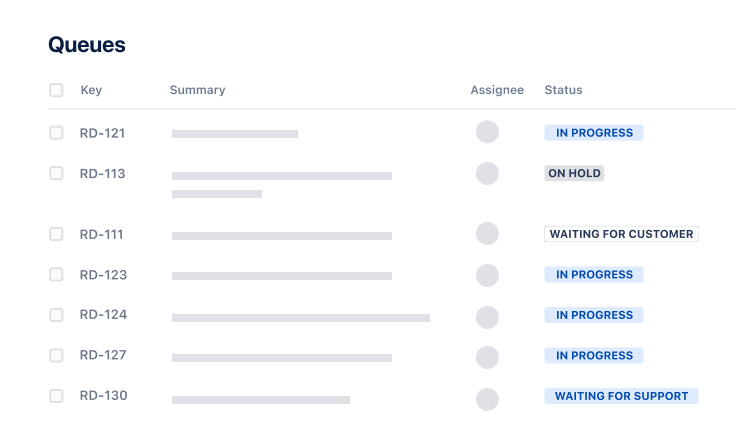Image resolution: width=736 pixels, height=424 pixels.
Task: Click assignee avatar for RD-127
Action: tap(487, 357)
